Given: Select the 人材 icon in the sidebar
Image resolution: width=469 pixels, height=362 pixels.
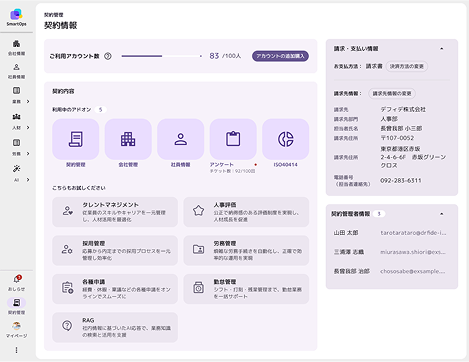Looking at the screenshot, I should 16,117.
